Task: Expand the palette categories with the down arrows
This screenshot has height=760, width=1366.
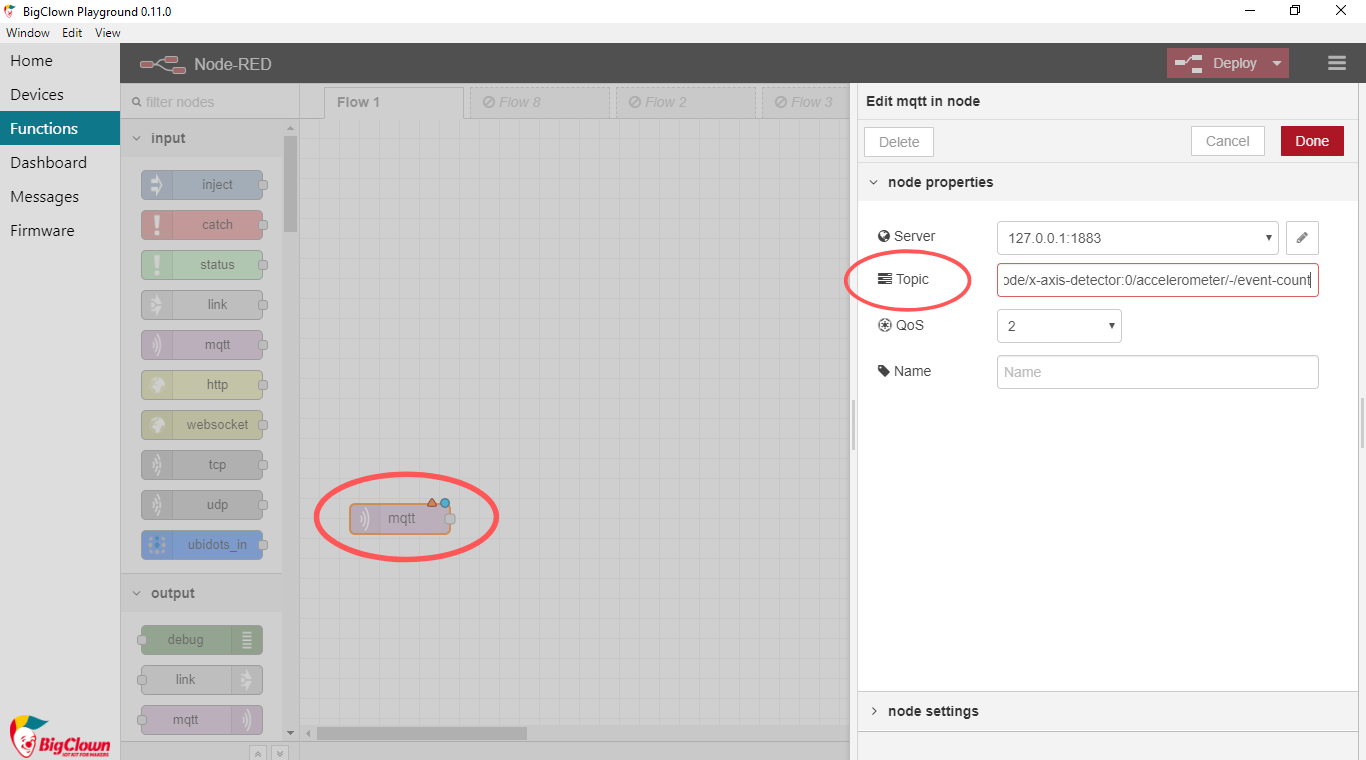Action: coord(280,753)
